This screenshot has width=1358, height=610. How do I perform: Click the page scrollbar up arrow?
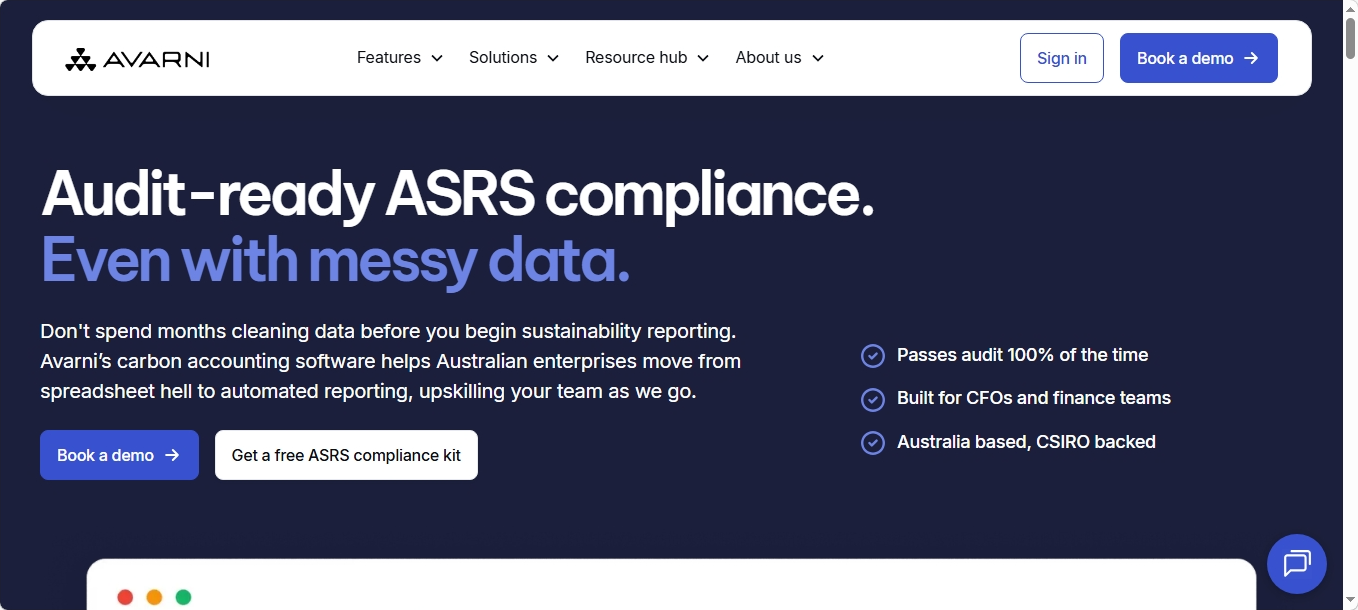[1350, 8]
